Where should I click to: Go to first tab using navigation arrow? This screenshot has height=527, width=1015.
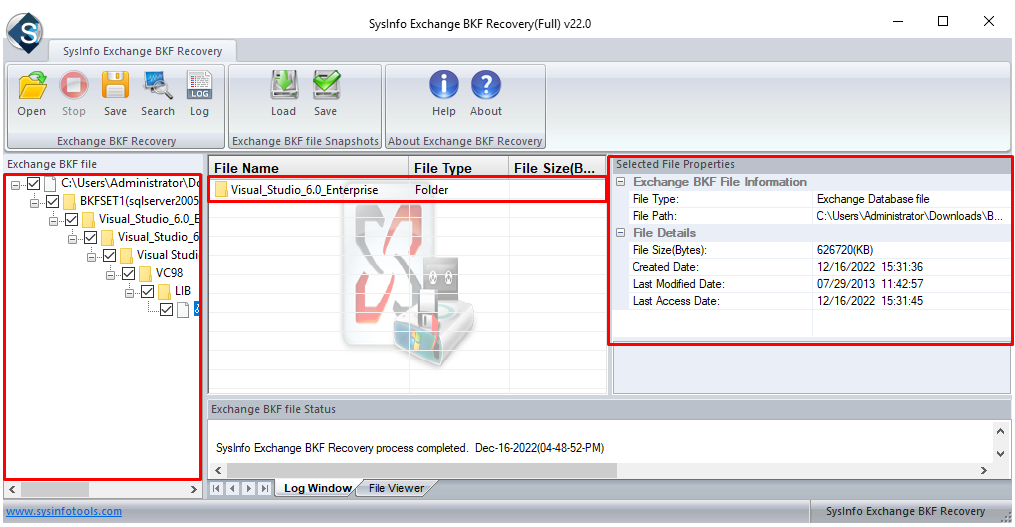216,489
